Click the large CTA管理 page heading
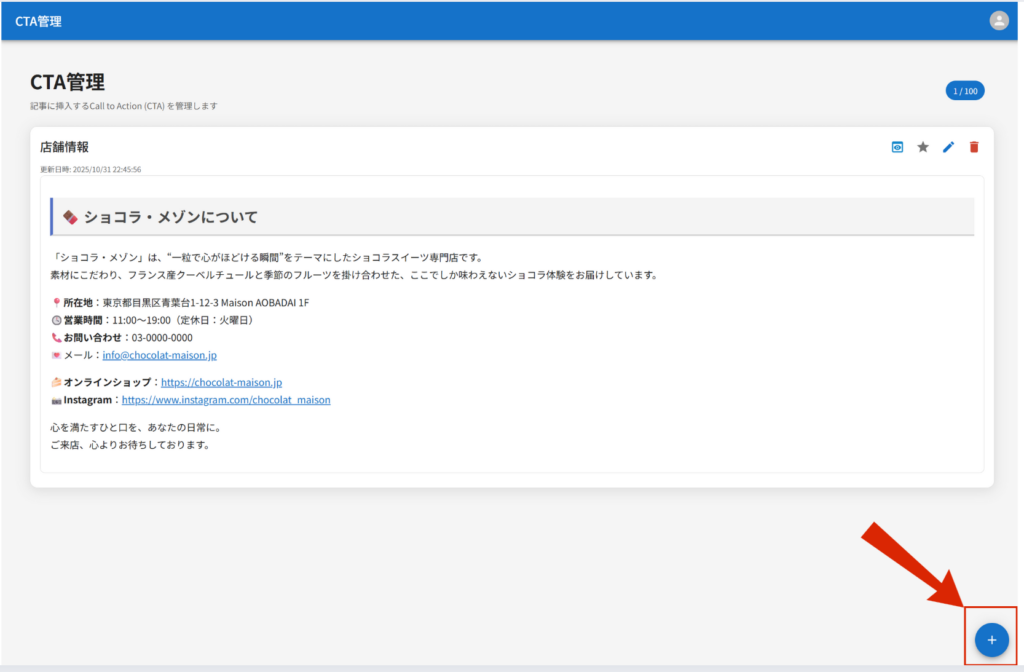This screenshot has width=1024, height=672. click(x=67, y=82)
